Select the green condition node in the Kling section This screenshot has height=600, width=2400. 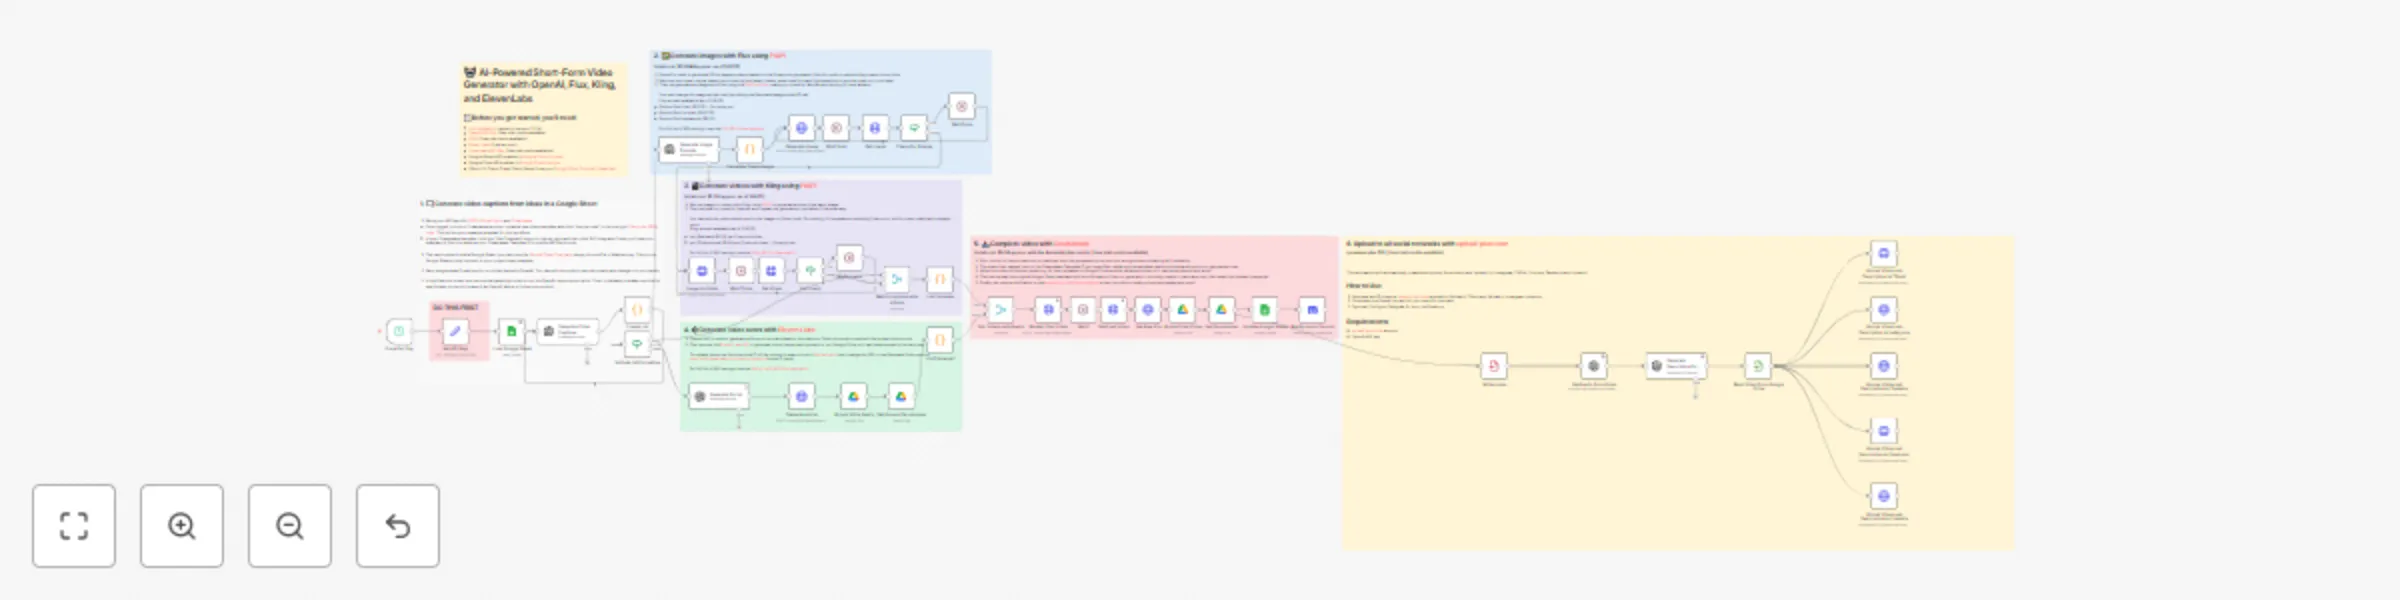tap(810, 271)
